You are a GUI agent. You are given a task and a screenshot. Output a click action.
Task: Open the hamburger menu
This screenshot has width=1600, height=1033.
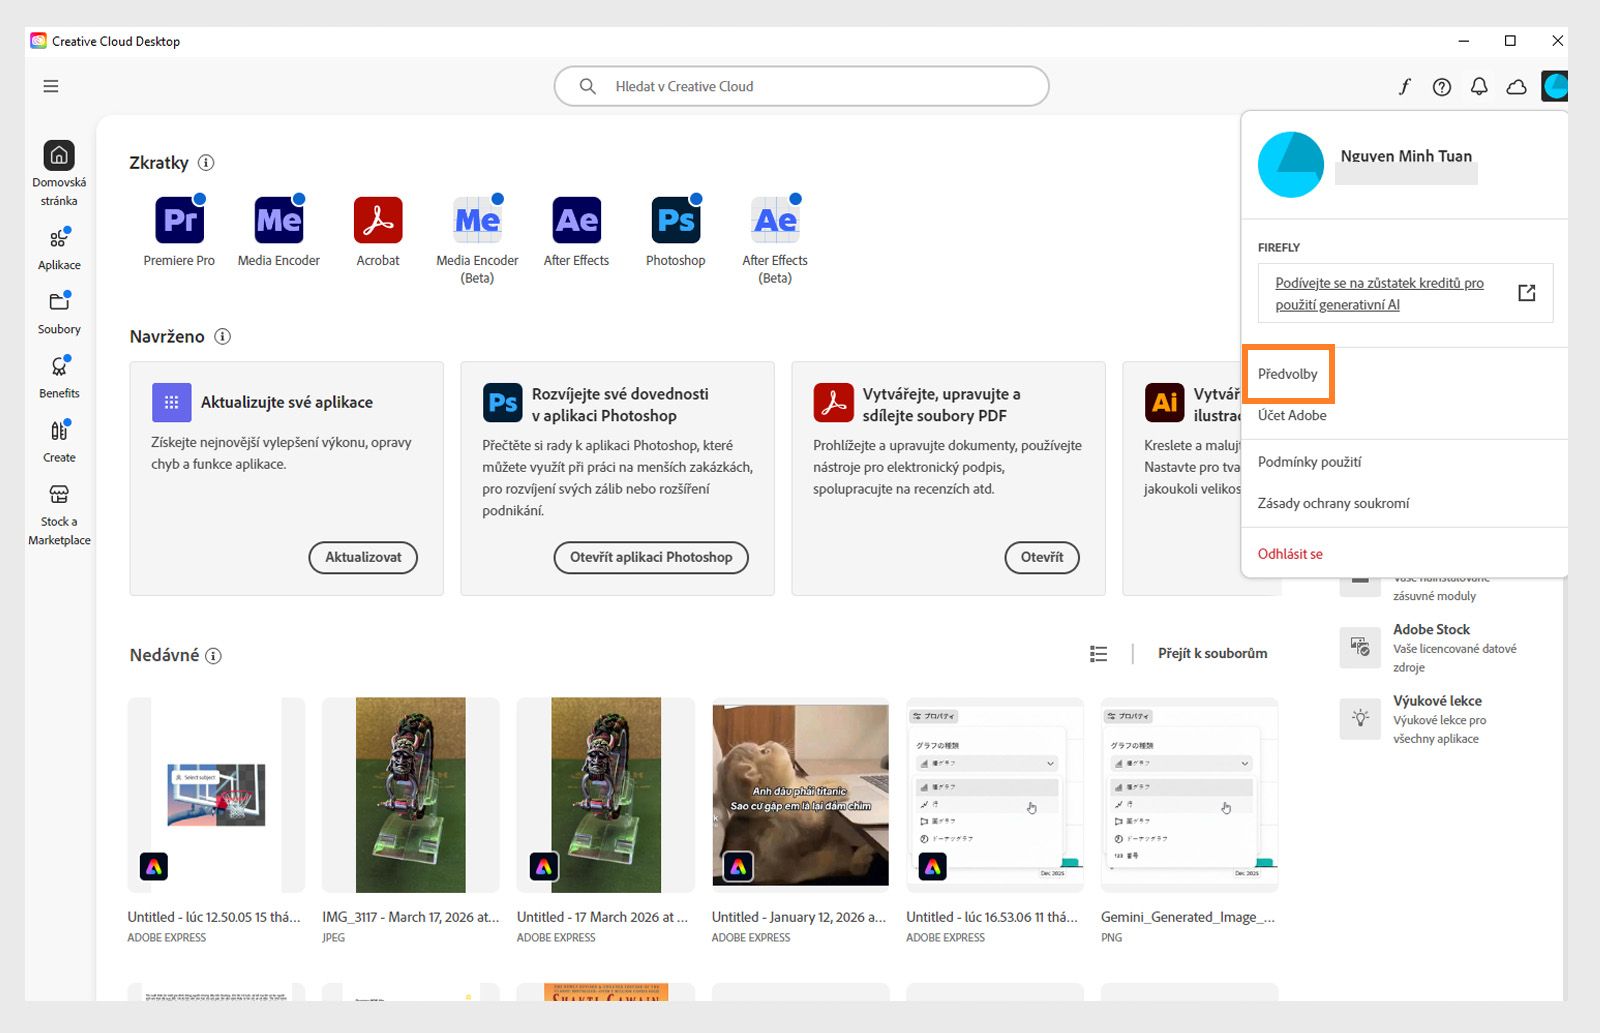point(50,86)
